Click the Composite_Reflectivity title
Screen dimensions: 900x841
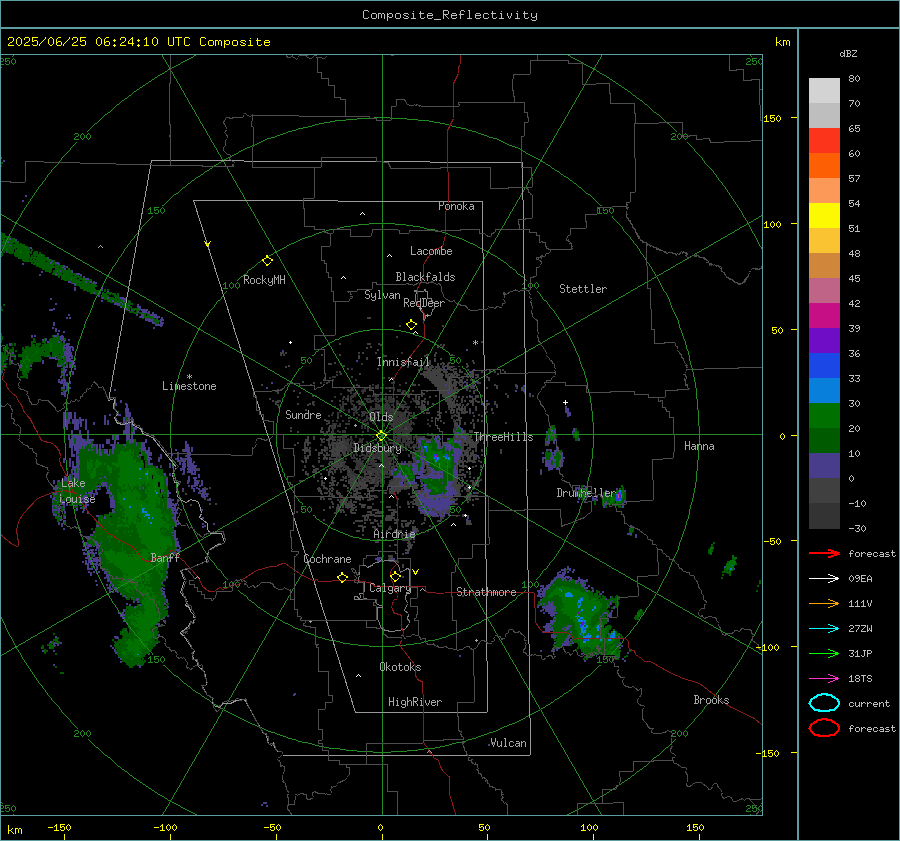[x=450, y=15]
